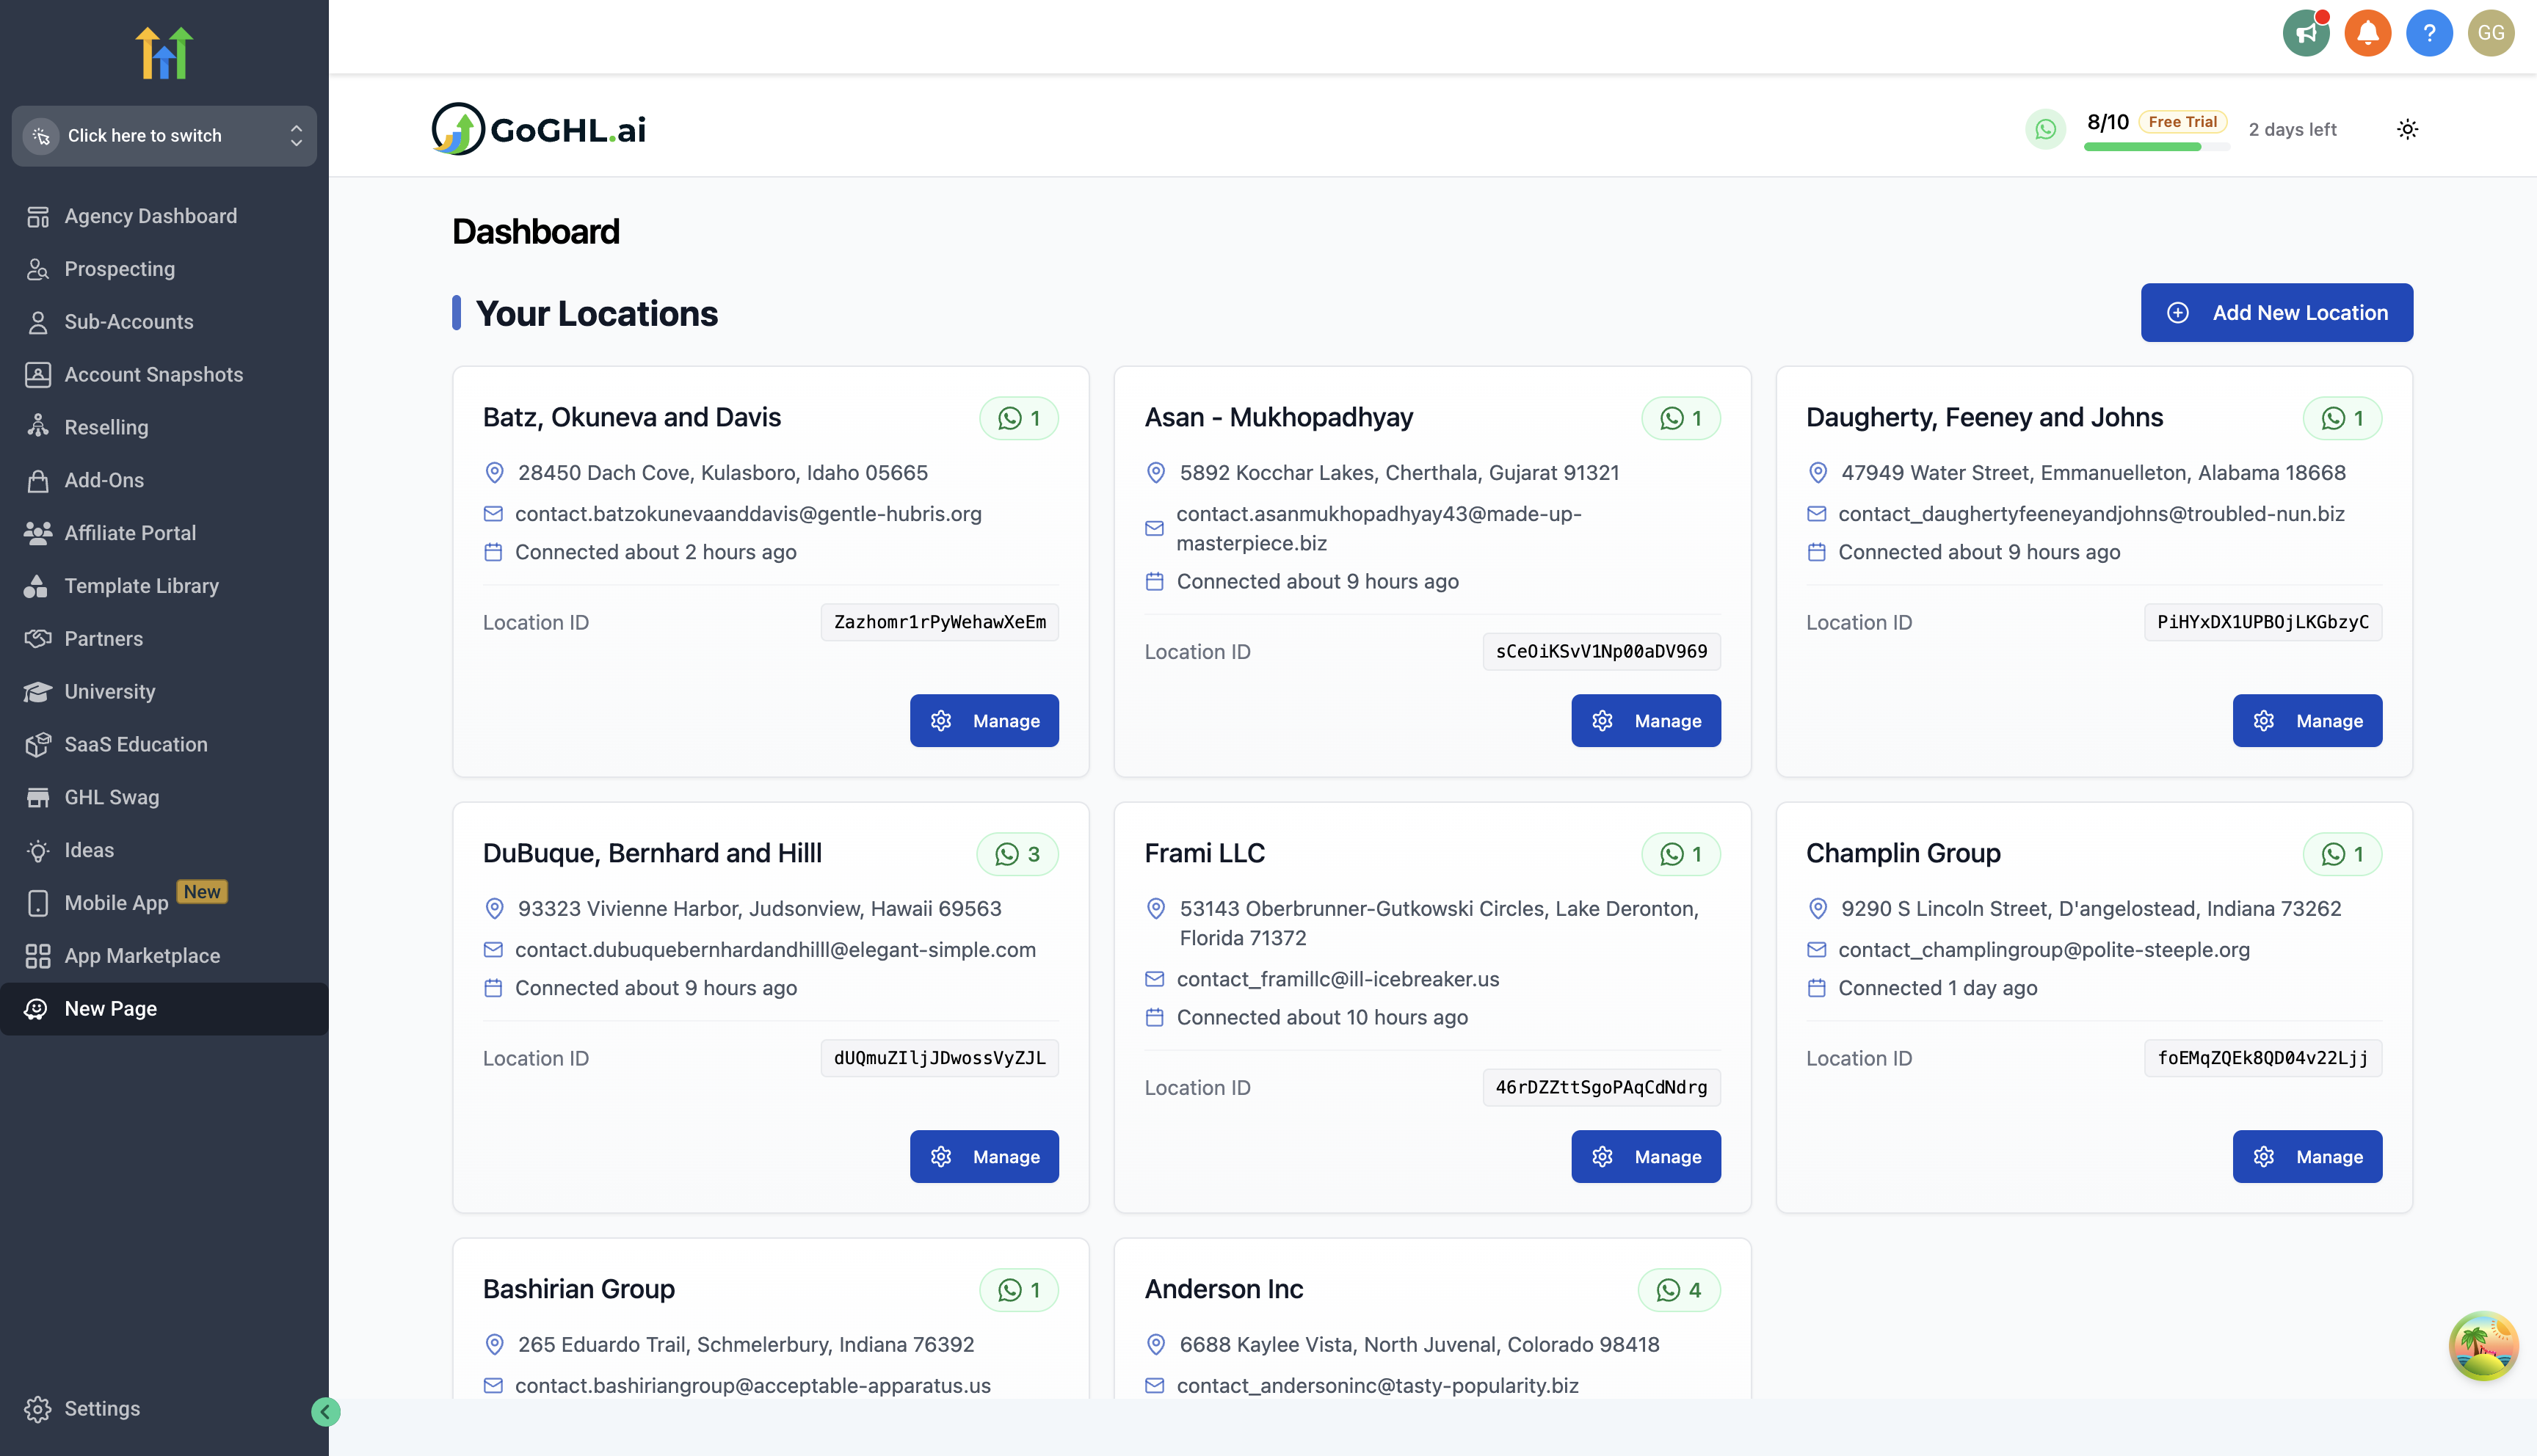Open University in sidebar
This screenshot has height=1456, width=2537.
[x=164, y=692]
